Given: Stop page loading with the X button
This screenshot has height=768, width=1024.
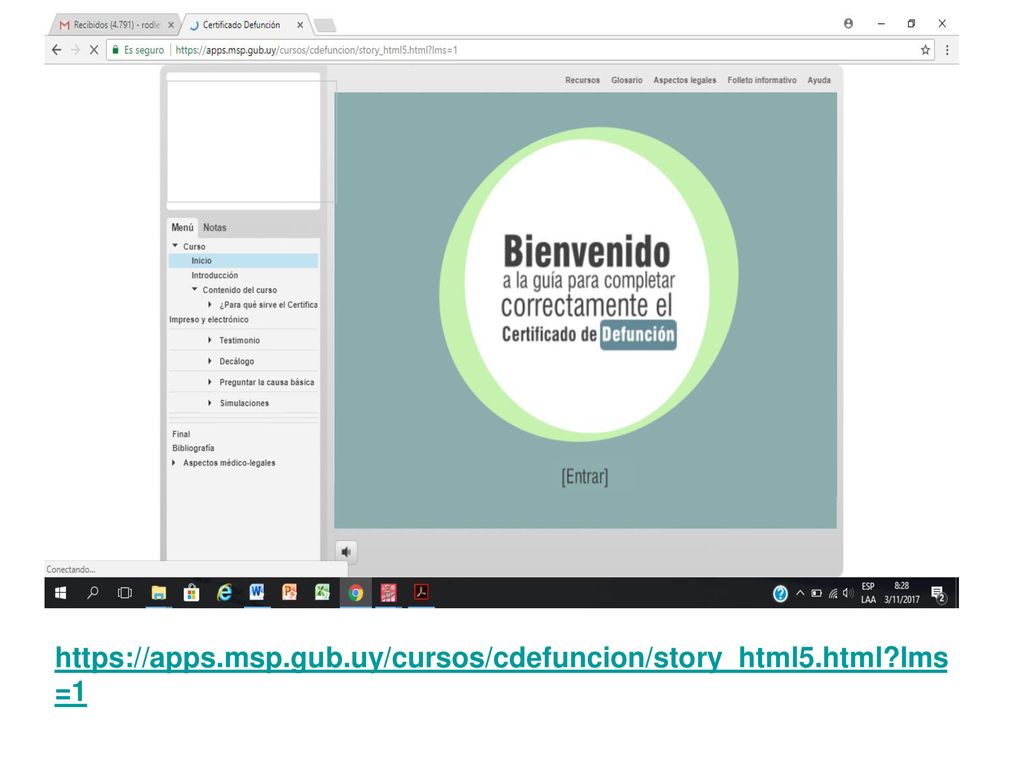Looking at the screenshot, I should pyautogui.click(x=93, y=50).
